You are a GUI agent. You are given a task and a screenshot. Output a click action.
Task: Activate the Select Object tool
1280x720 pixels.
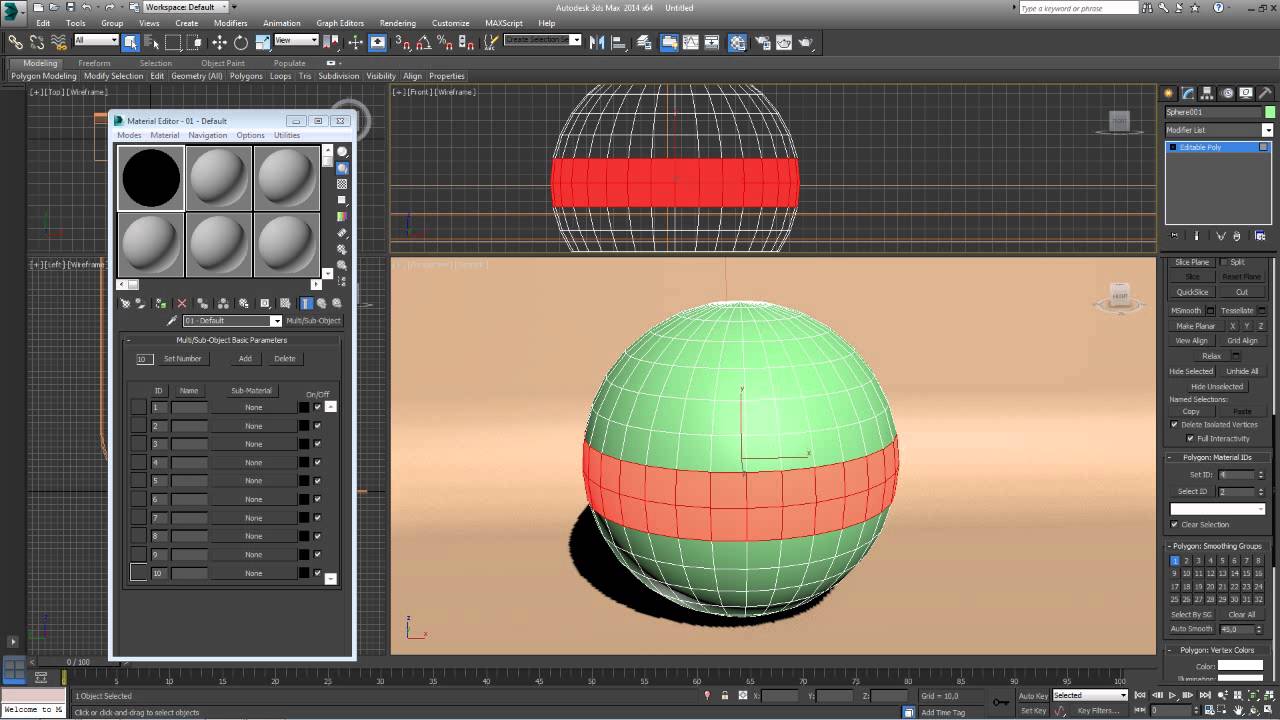(131, 42)
